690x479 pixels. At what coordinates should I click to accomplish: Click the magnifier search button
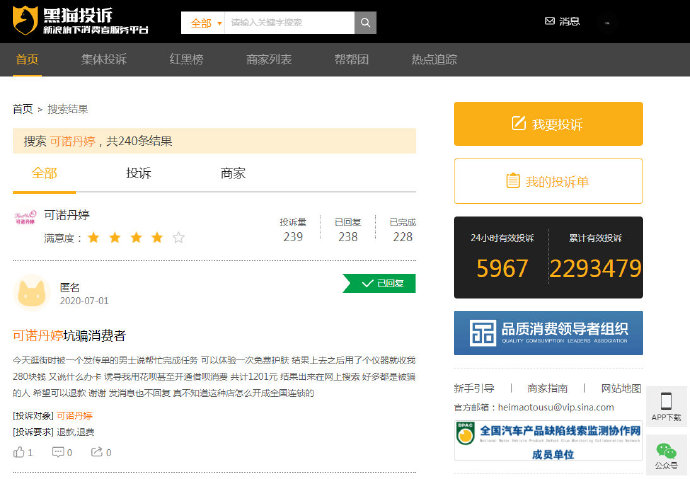365,23
